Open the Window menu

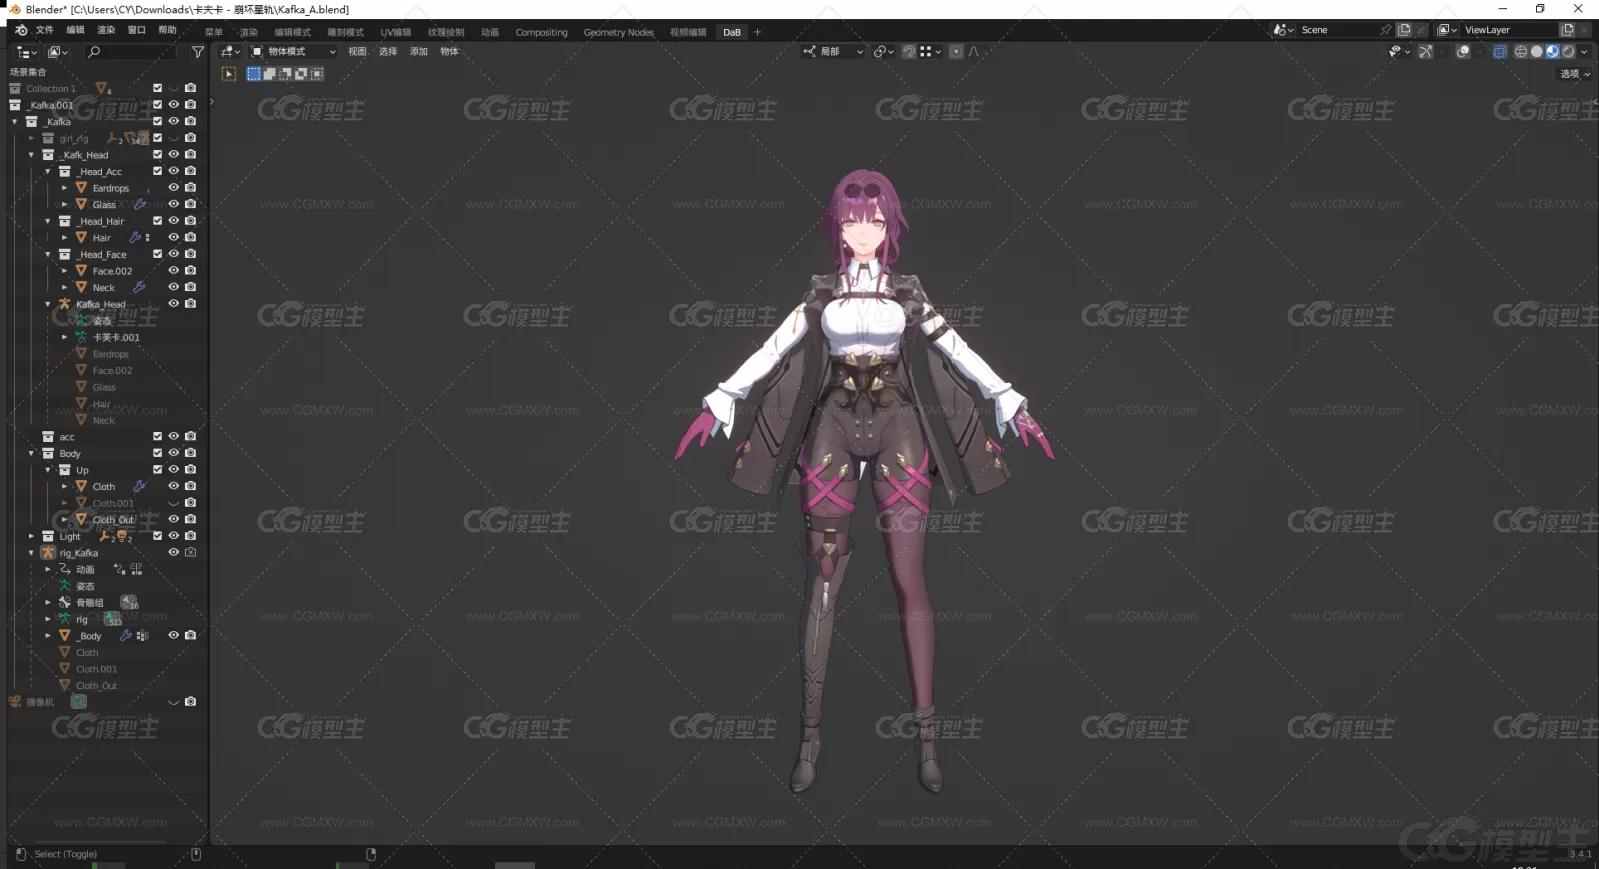click(137, 30)
